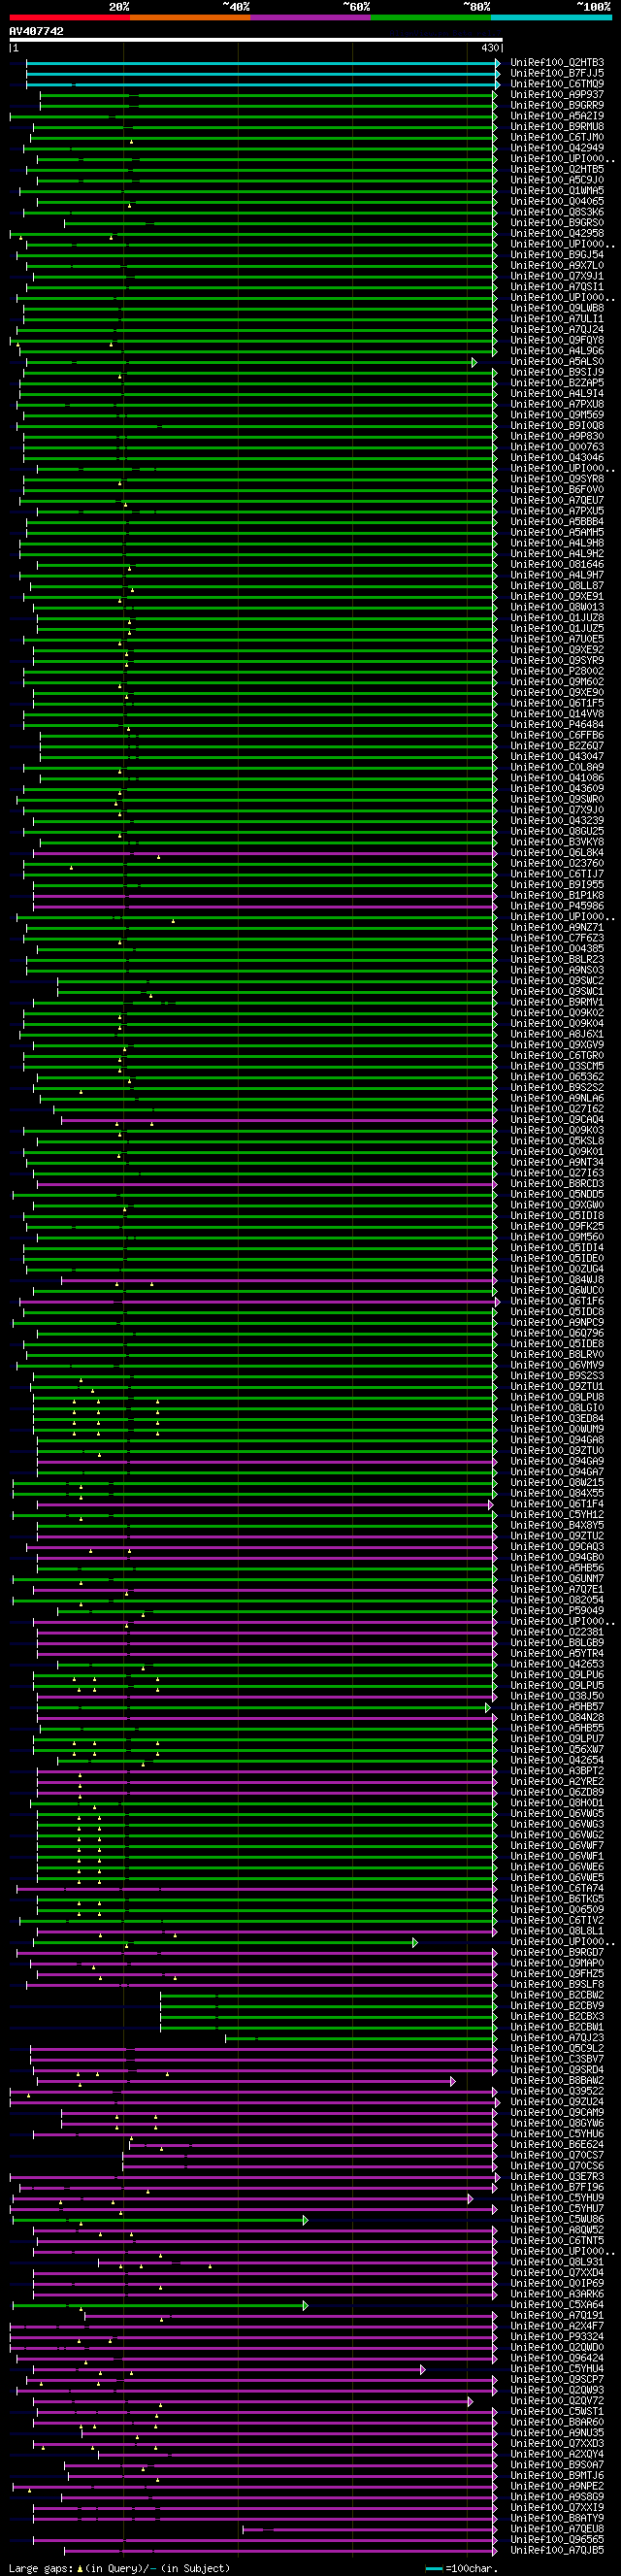
Task: Select the UniRef100_Q2HTB5 label
Action: (557, 170)
